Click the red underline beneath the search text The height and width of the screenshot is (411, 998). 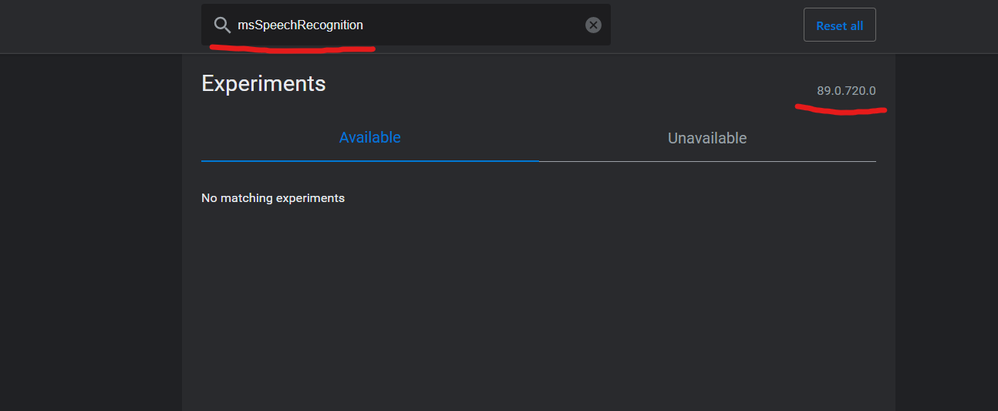tap(292, 46)
